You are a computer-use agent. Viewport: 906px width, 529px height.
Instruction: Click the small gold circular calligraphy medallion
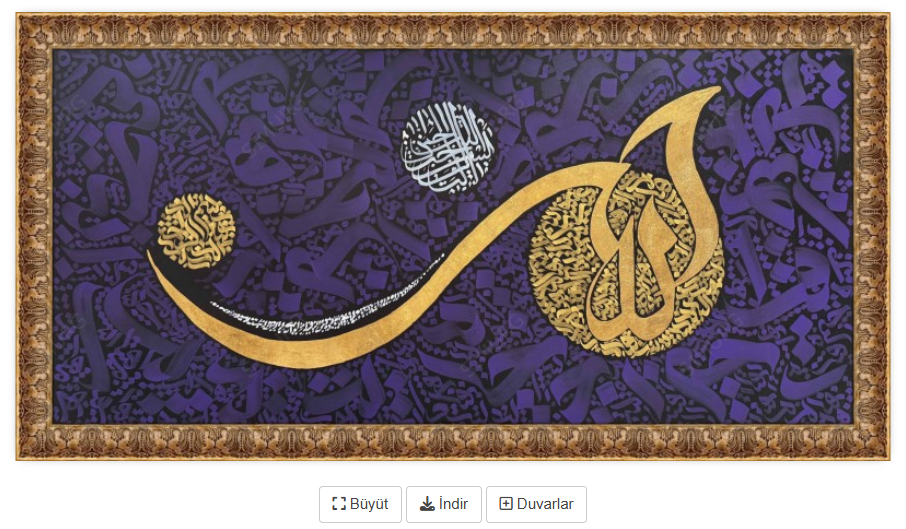(196, 232)
